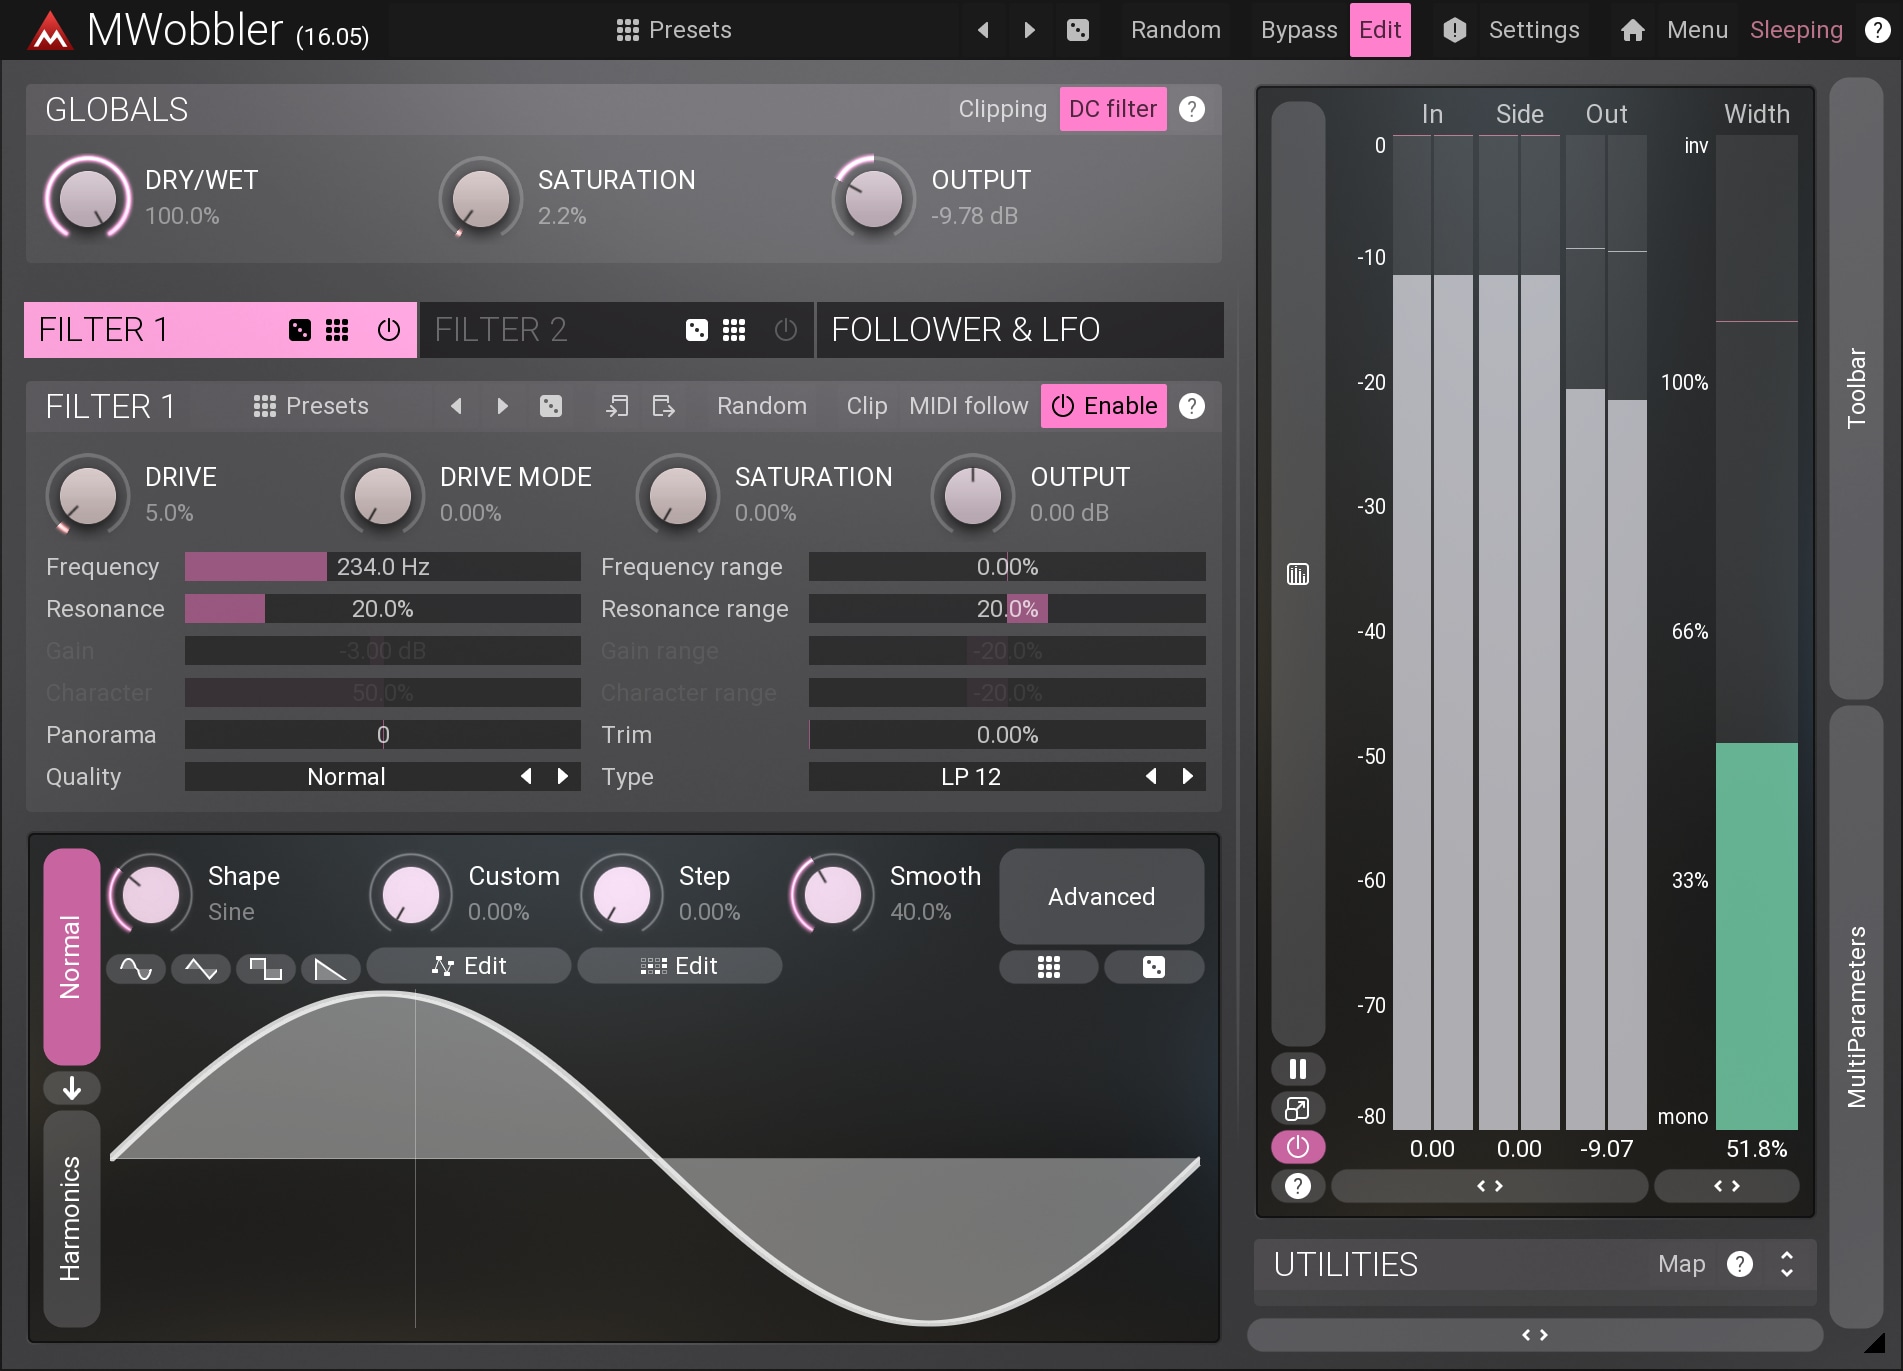Open Filter 1 panel help icon

coord(1191,406)
